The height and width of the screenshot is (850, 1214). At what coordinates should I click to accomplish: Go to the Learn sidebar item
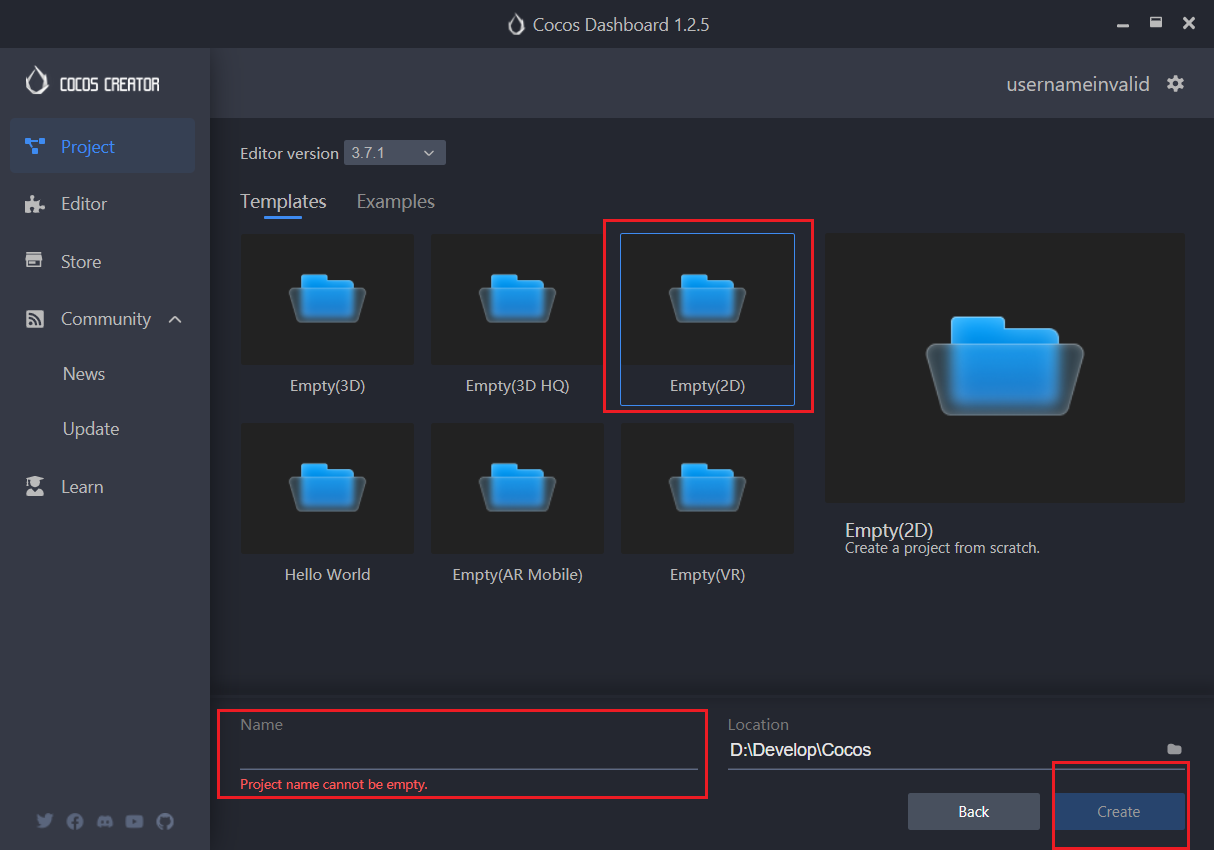[82, 487]
